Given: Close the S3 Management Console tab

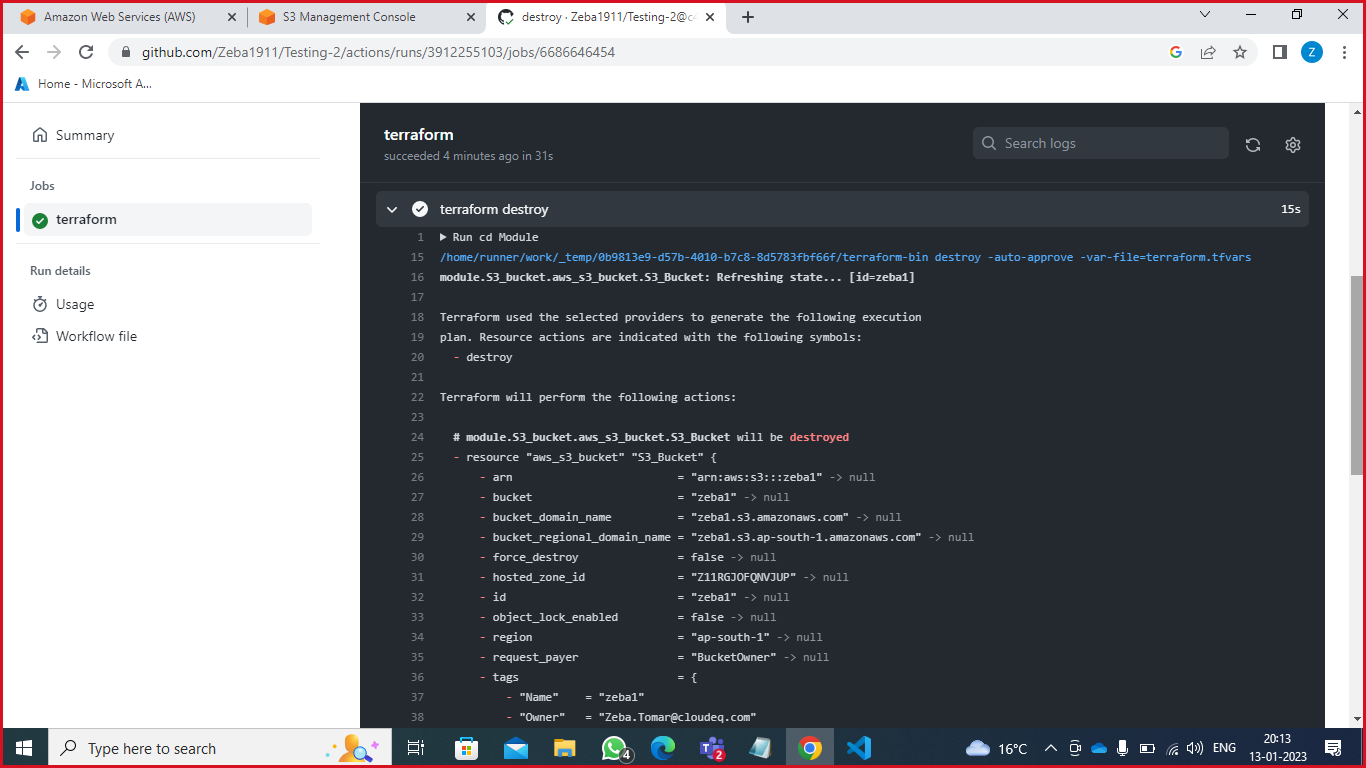Looking at the screenshot, I should [472, 17].
